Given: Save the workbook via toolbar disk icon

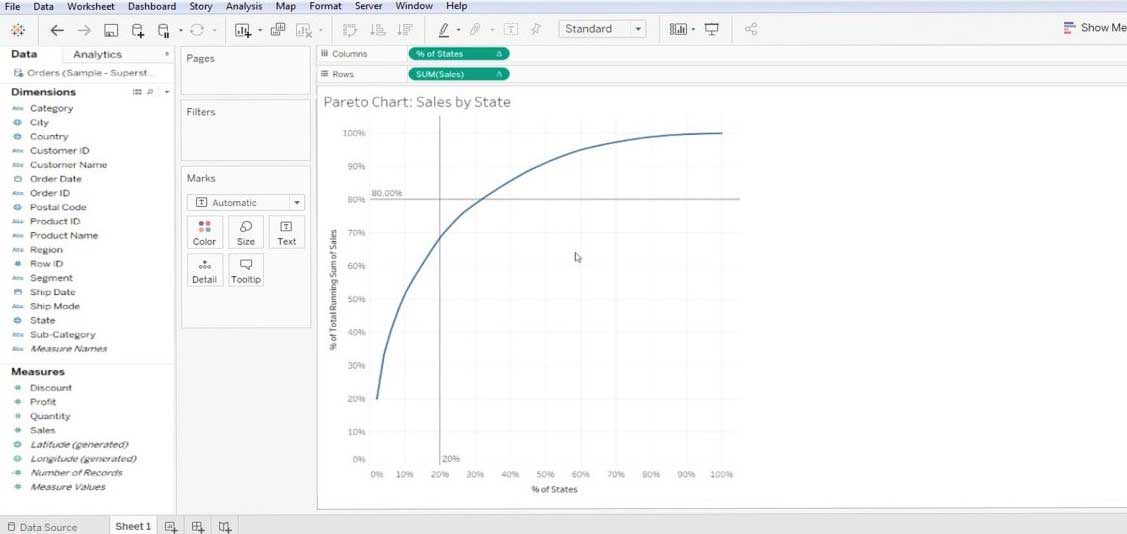Looking at the screenshot, I should tap(111, 30).
